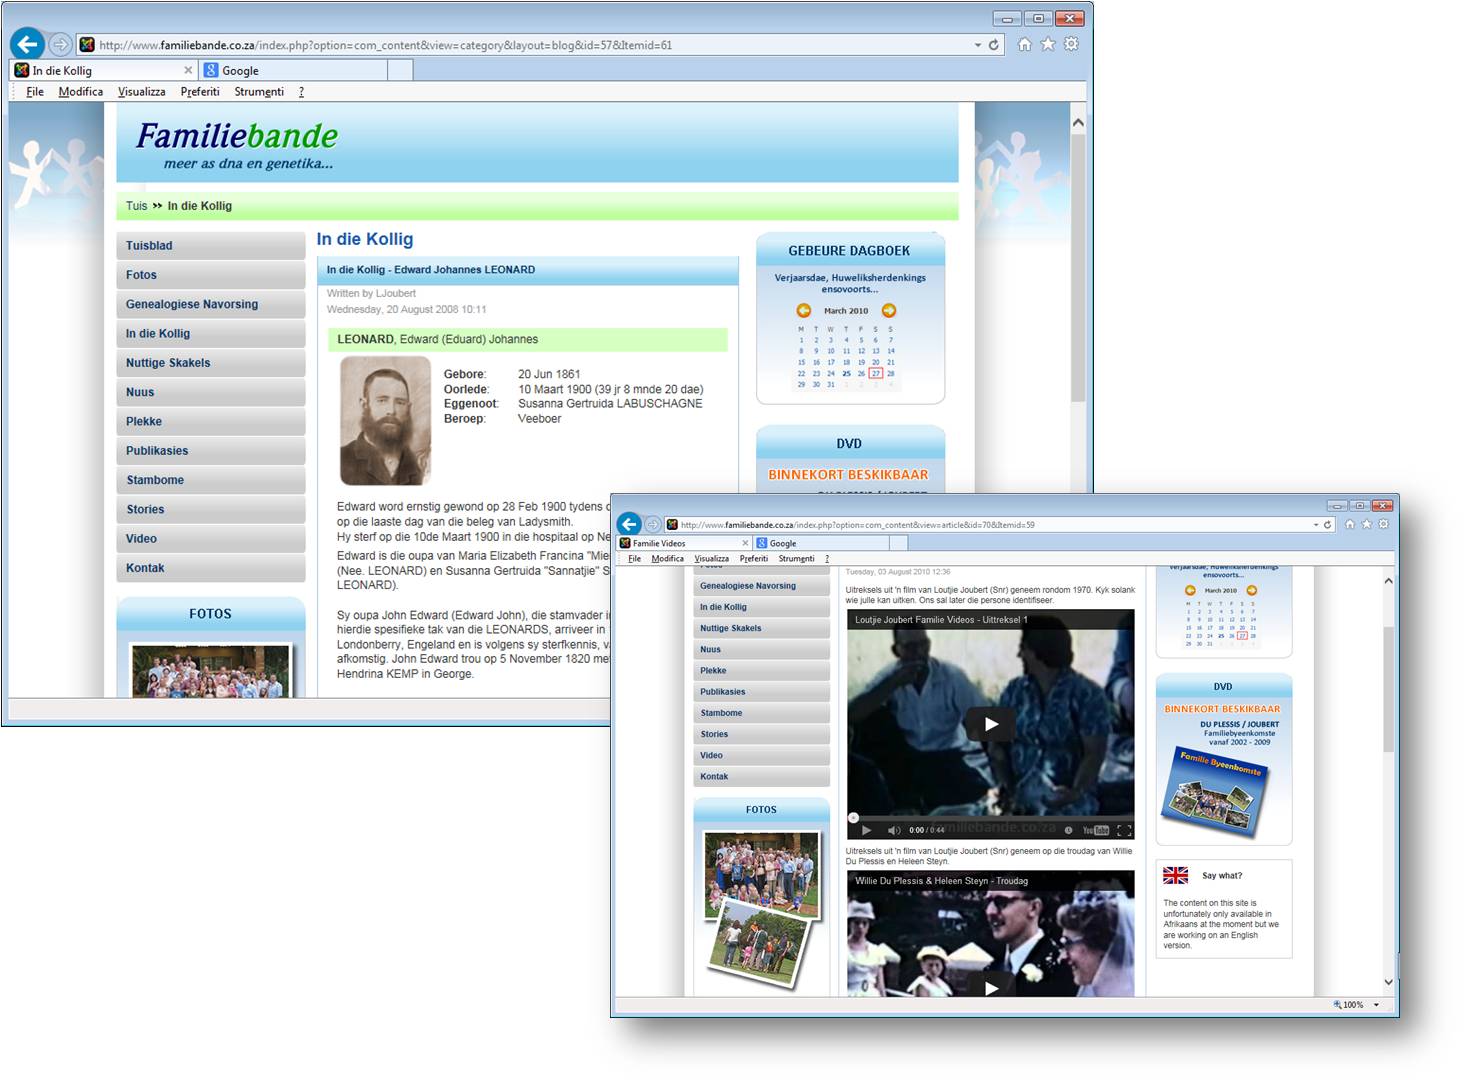Close the Familie Videos tab
This screenshot has width=1465, height=1083.
point(745,543)
